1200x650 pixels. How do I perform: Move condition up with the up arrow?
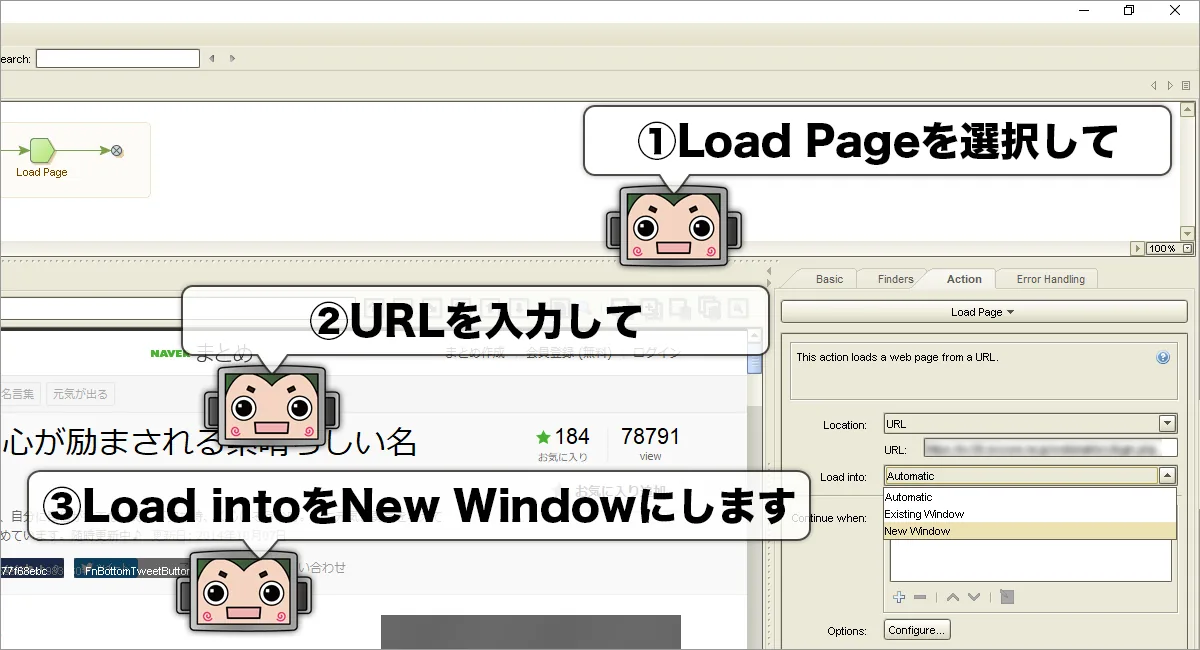[x=952, y=597]
